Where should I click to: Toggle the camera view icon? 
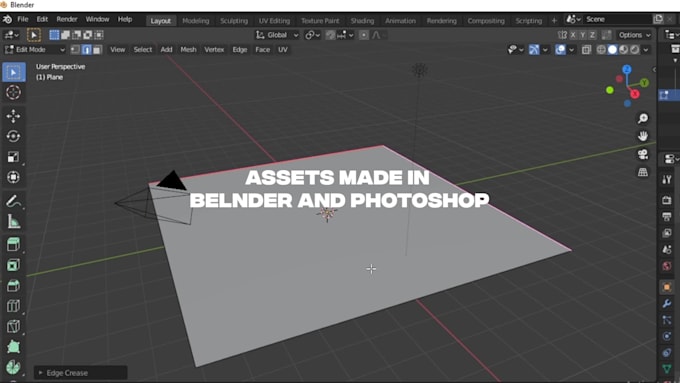pyautogui.click(x=643, y=154)
